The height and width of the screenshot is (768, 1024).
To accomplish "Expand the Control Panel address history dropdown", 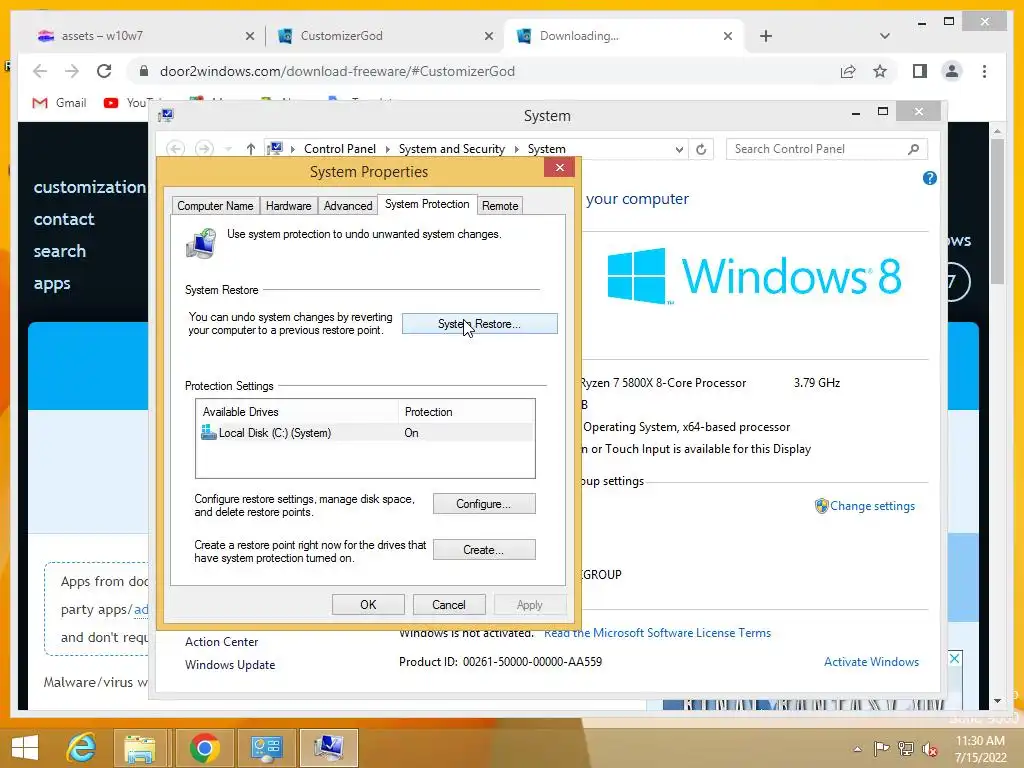I will click(679, 149).
